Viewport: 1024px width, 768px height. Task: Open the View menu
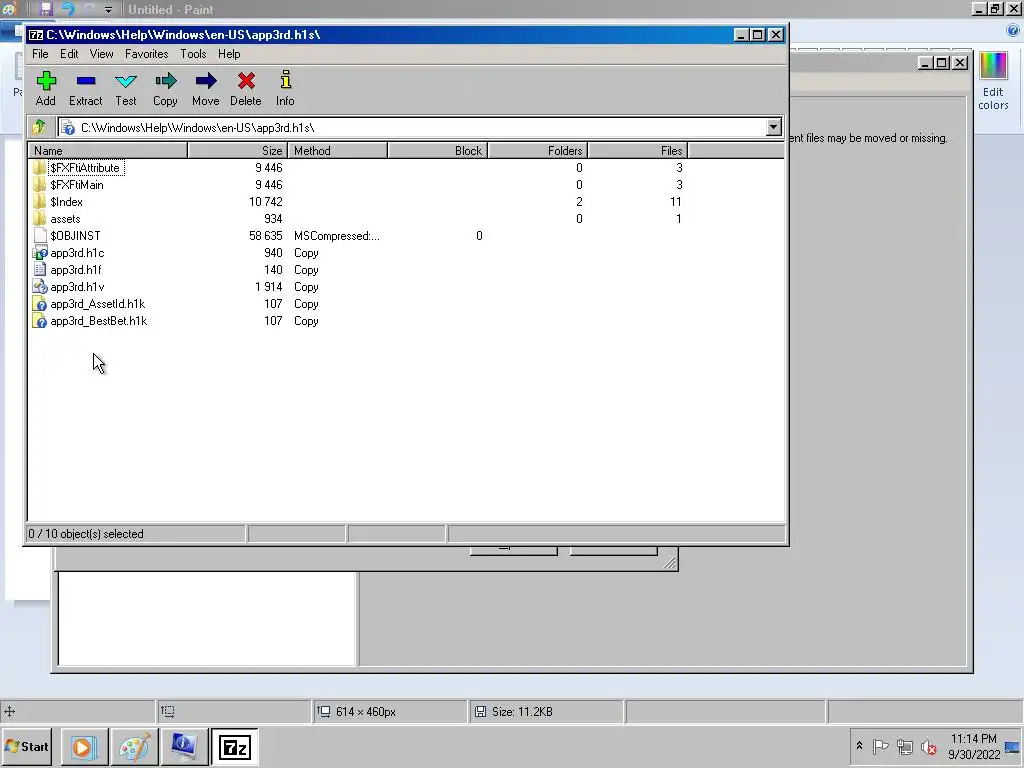[x=101, y=54]
